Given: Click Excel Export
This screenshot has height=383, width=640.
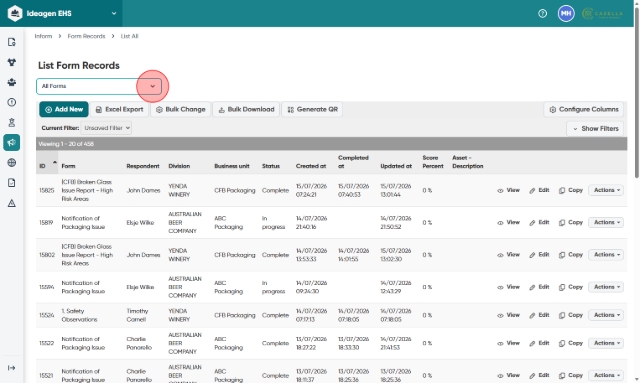Looking at the screenshot, I should [119, 109].
